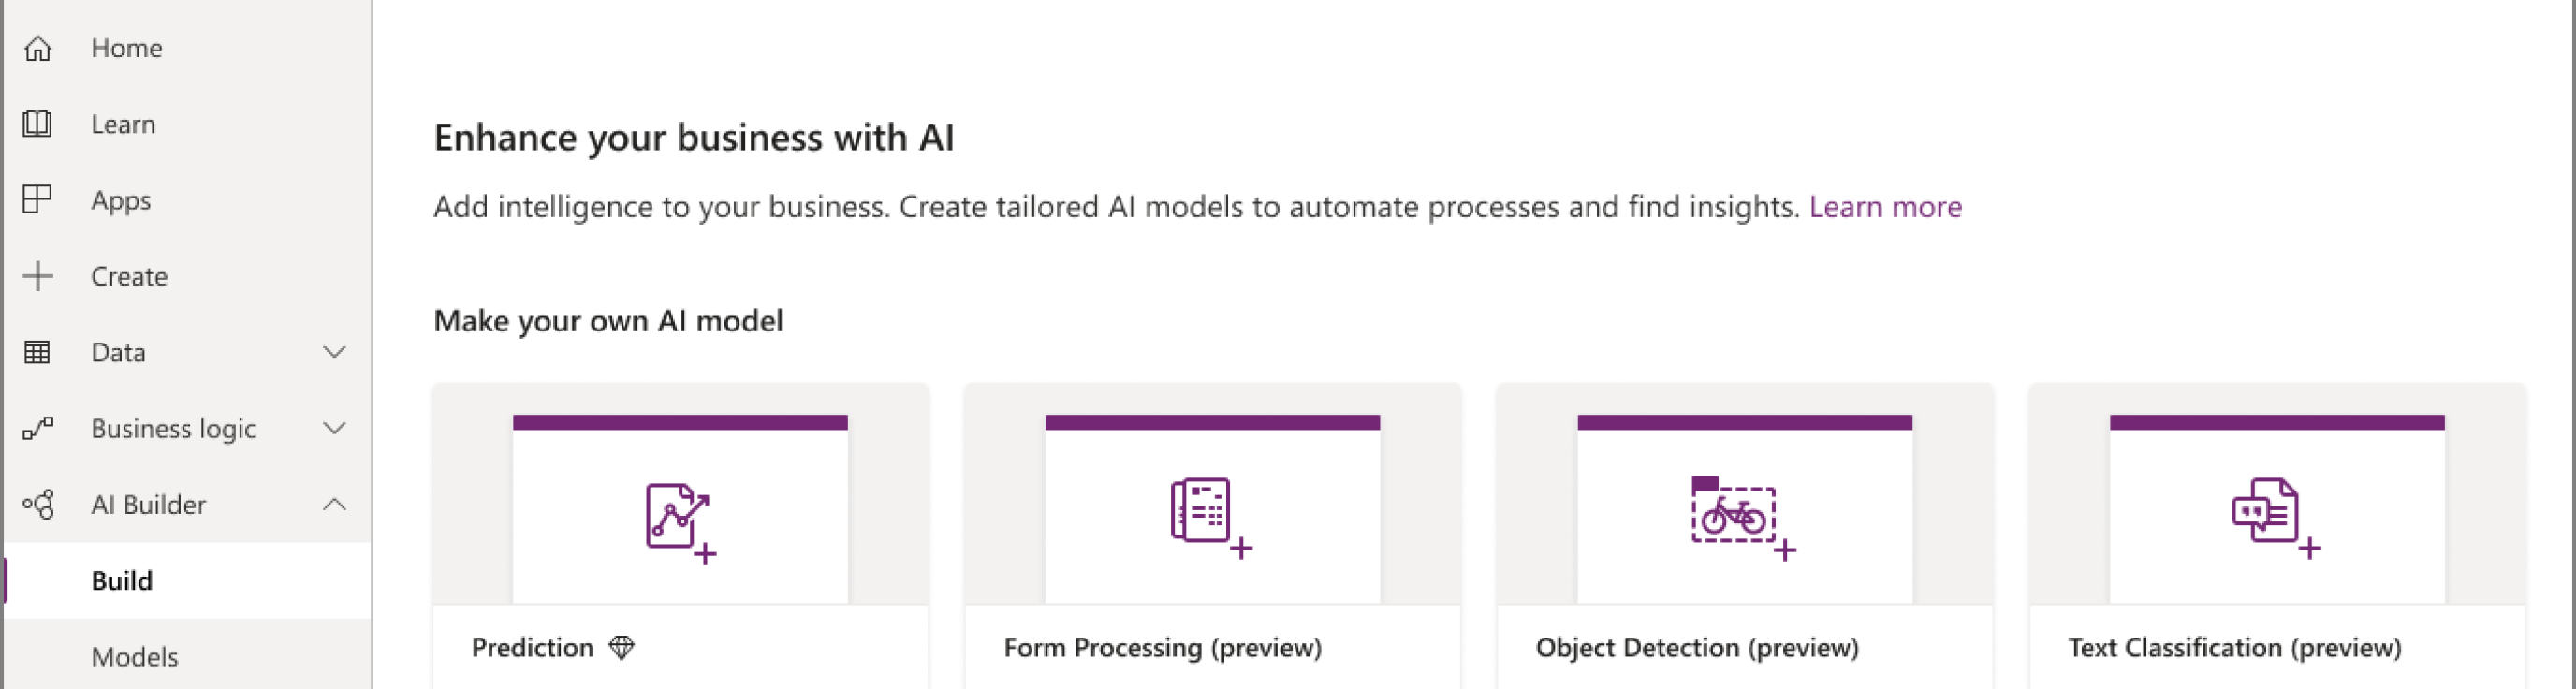Select Build in the sidebar
Image resolution: width=2576 pixels, height=689 pixels.
tap(122, 581)
